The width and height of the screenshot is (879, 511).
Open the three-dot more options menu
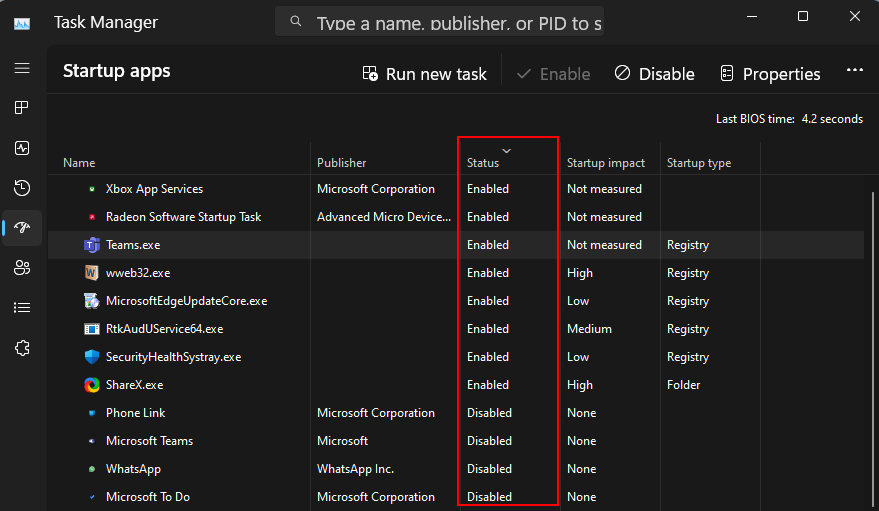tap(854, 72)
